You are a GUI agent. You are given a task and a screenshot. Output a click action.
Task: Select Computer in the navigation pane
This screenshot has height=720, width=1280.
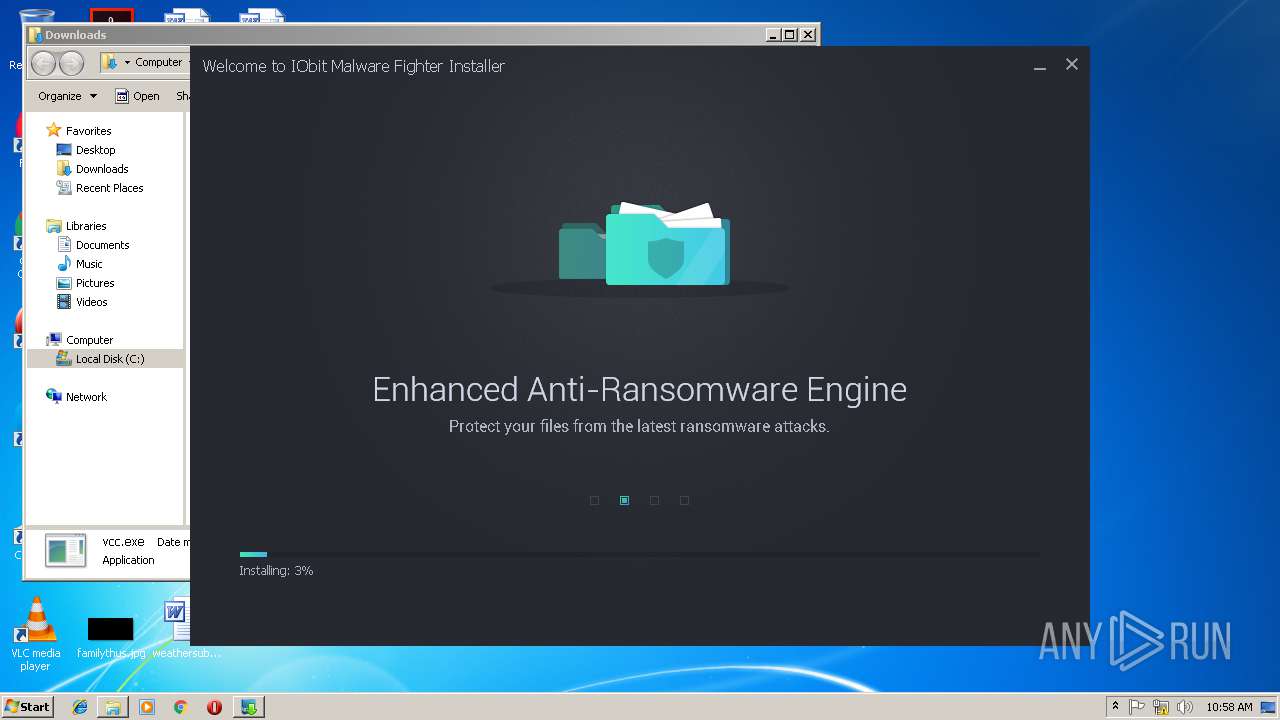click(89, 340)
